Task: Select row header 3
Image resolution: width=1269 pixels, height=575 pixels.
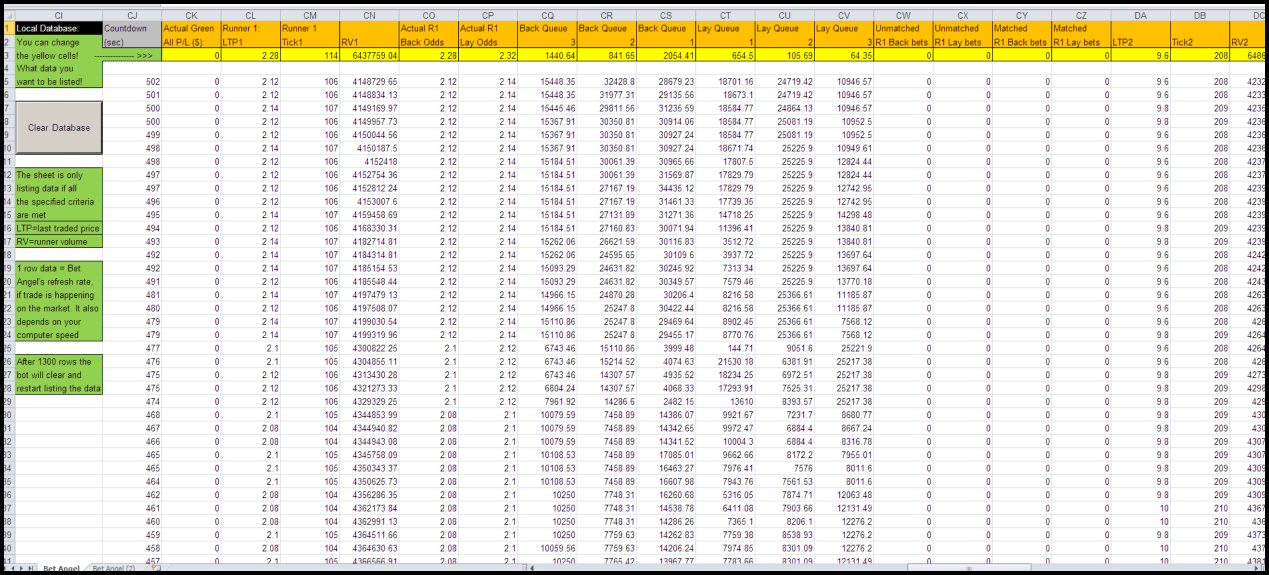Action: coord(9,56)
